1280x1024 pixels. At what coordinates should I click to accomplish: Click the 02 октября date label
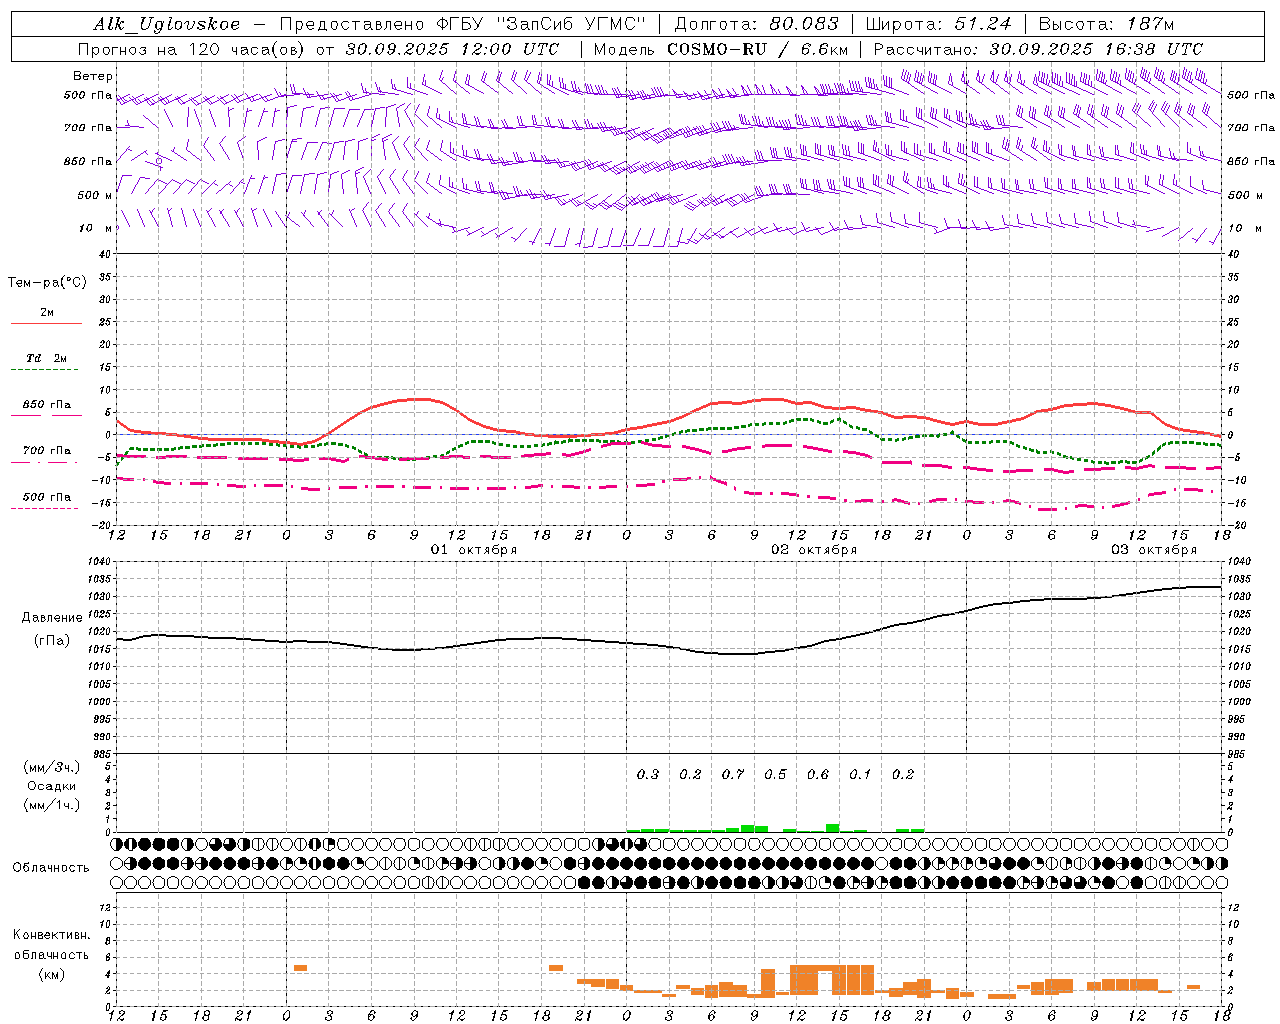[814, 550]
